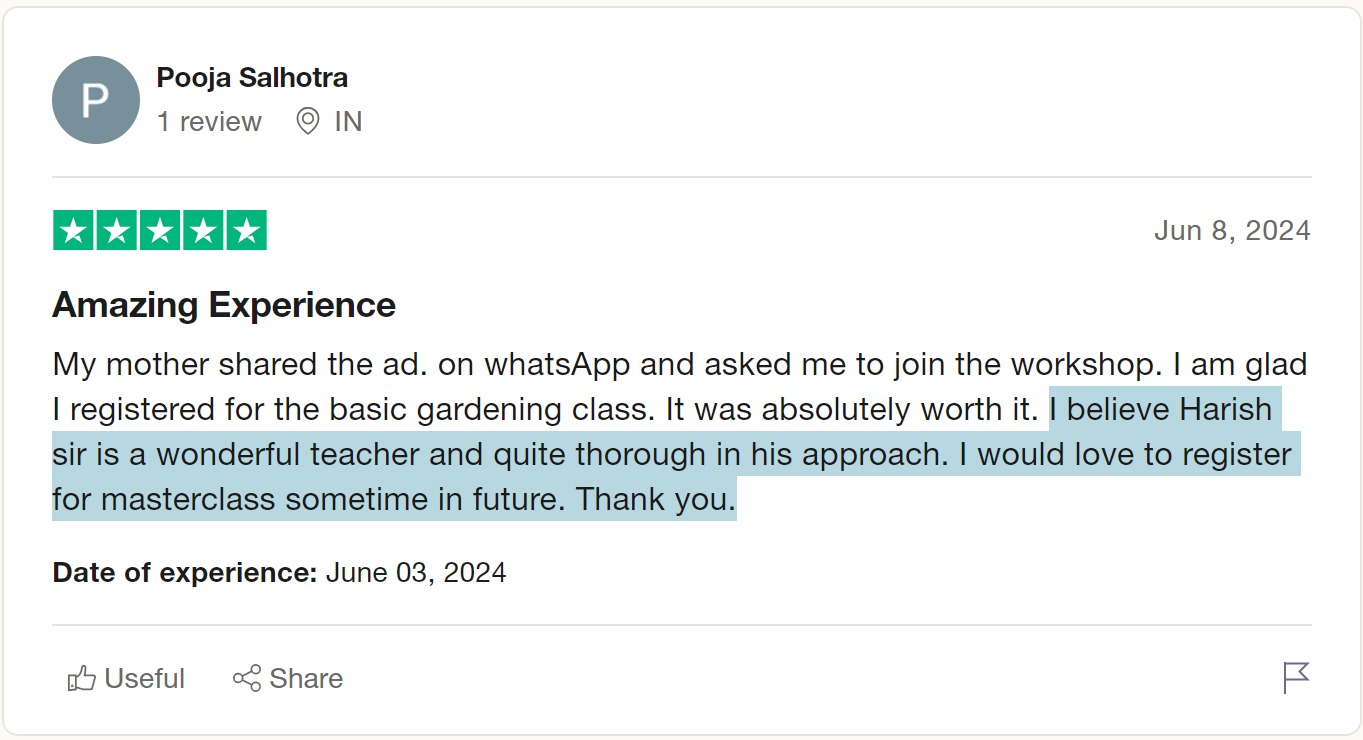Open the 'Amazing Experience' review title

(224, 305)
